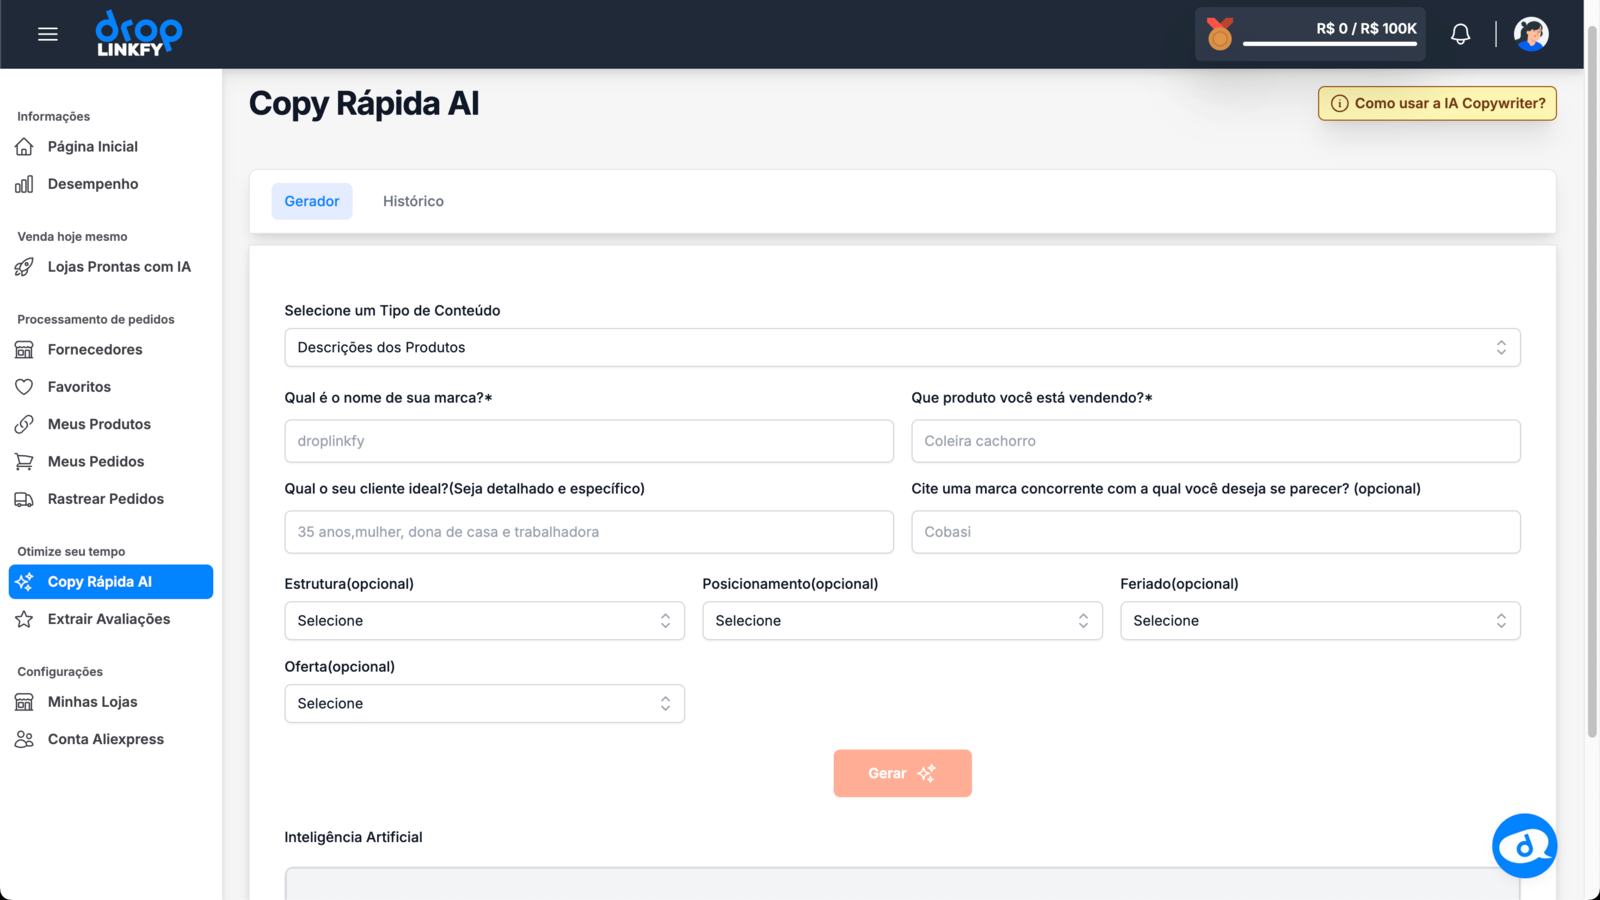Viewport: 1600px width, 900px height.
Task: Click the Gerar button
Action: click(x=902, y=773)
